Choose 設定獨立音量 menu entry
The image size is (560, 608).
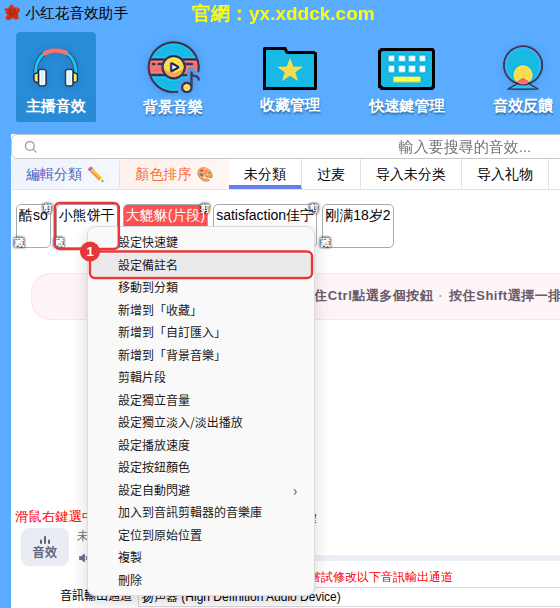tap(201, 400)
